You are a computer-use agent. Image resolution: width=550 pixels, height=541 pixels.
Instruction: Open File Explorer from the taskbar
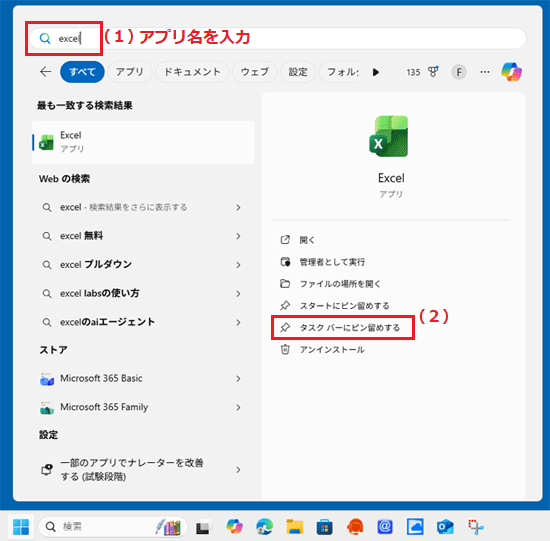pyautogui.click(x=295, y=527)
